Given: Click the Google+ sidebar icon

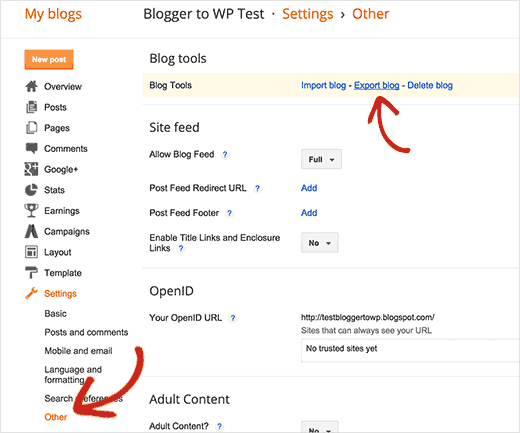Looking at the screenshot, I should click(x=31, y=169).
